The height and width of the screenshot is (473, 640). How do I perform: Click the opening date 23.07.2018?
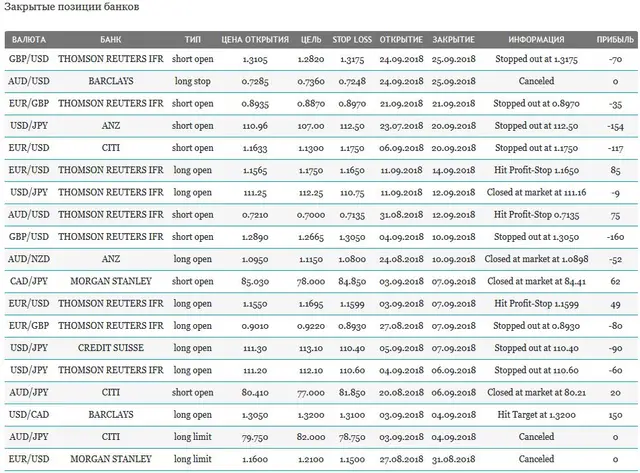401,126
